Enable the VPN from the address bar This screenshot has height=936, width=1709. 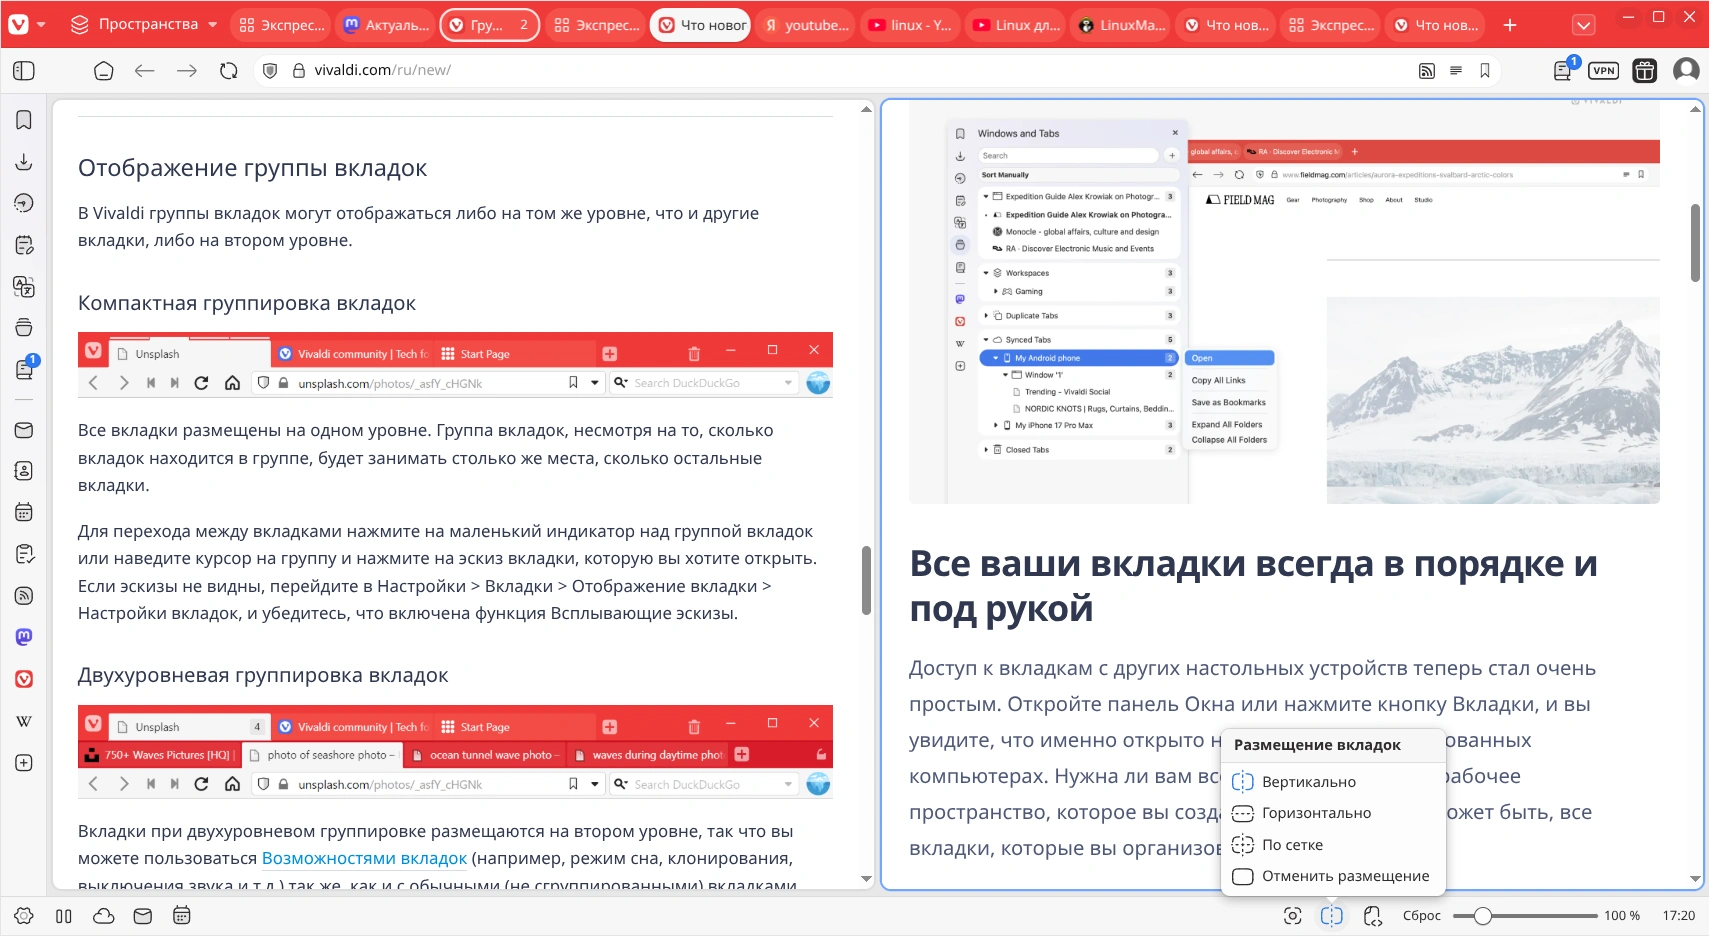(x=1601, y=70)
